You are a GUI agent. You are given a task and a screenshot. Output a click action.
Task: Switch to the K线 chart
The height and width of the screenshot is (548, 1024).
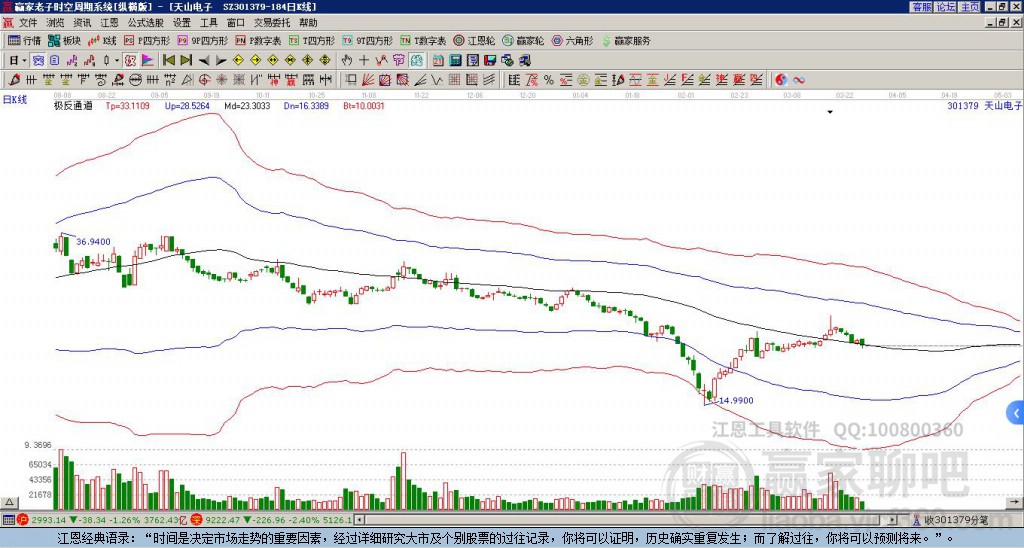pyautogui.click(x=103, y=40)
